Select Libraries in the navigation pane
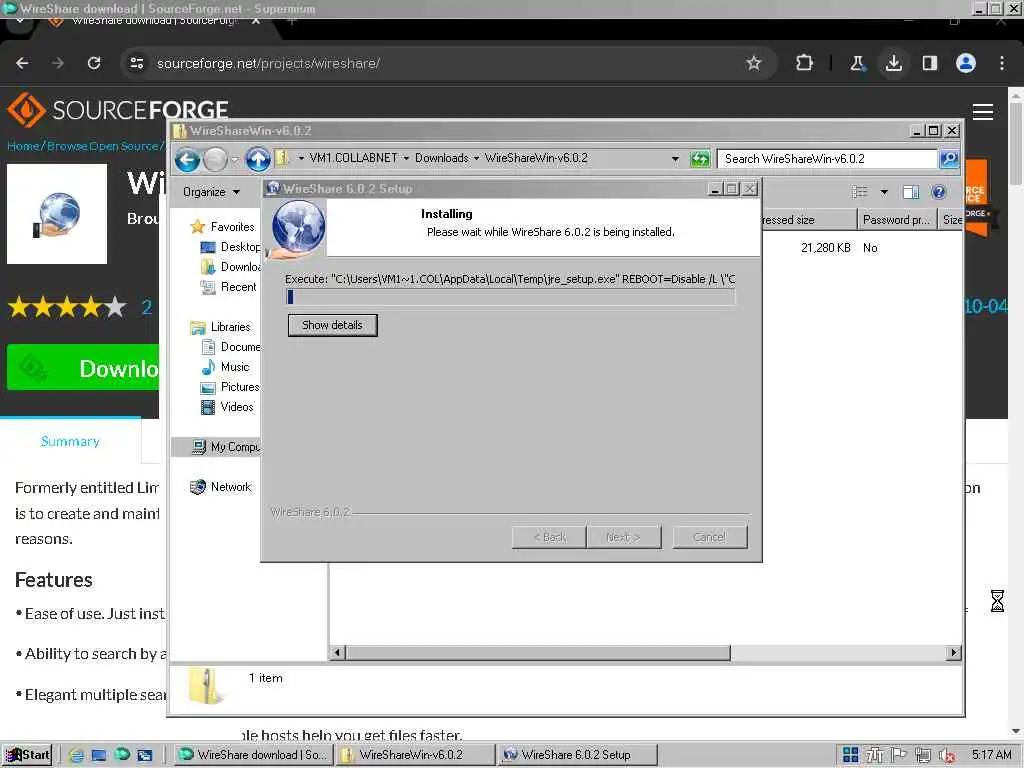The height and width of the screenshot is (768, 1024). pos(220,327)
